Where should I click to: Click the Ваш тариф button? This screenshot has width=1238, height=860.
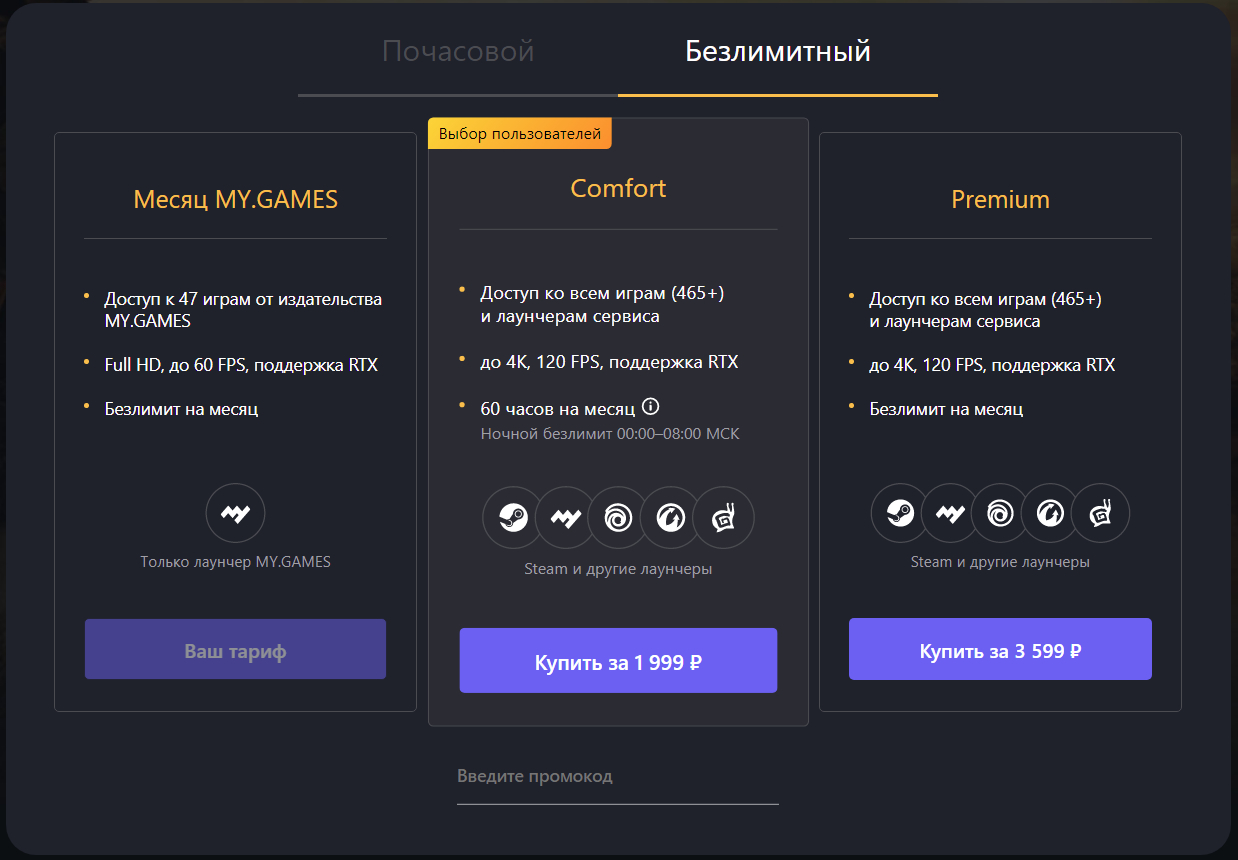coord(235,650)
